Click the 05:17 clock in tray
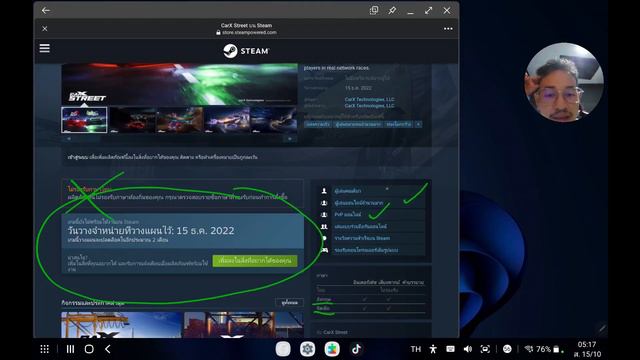640x360 pixels. [x=587, y=344]
